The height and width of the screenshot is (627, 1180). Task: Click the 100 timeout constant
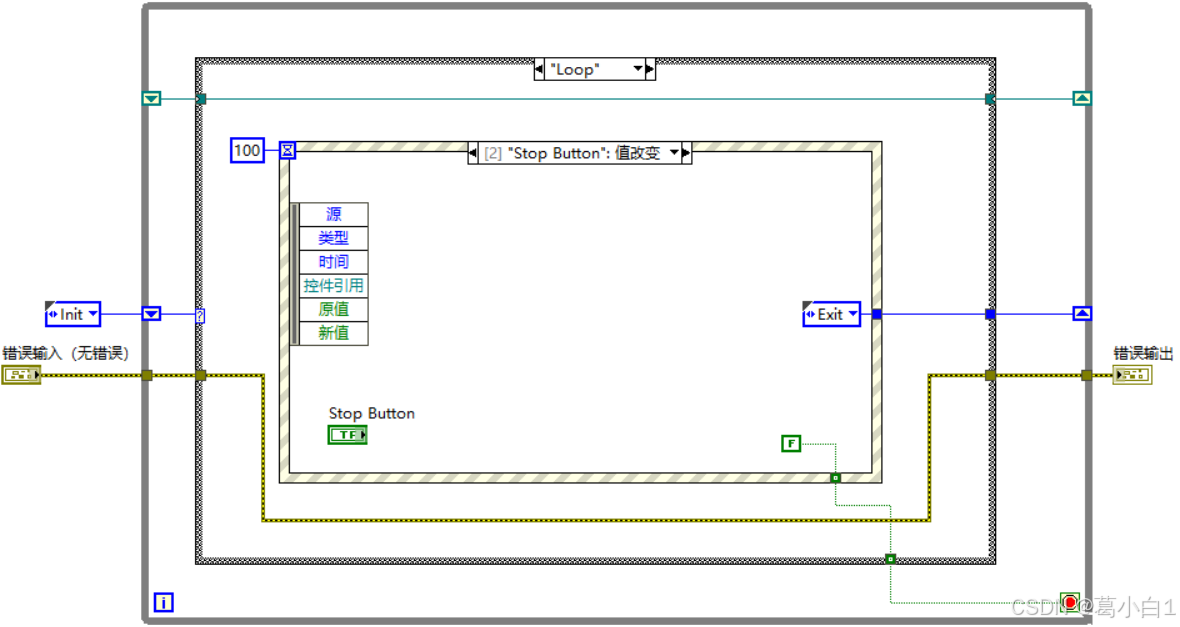tap(246, 150)
